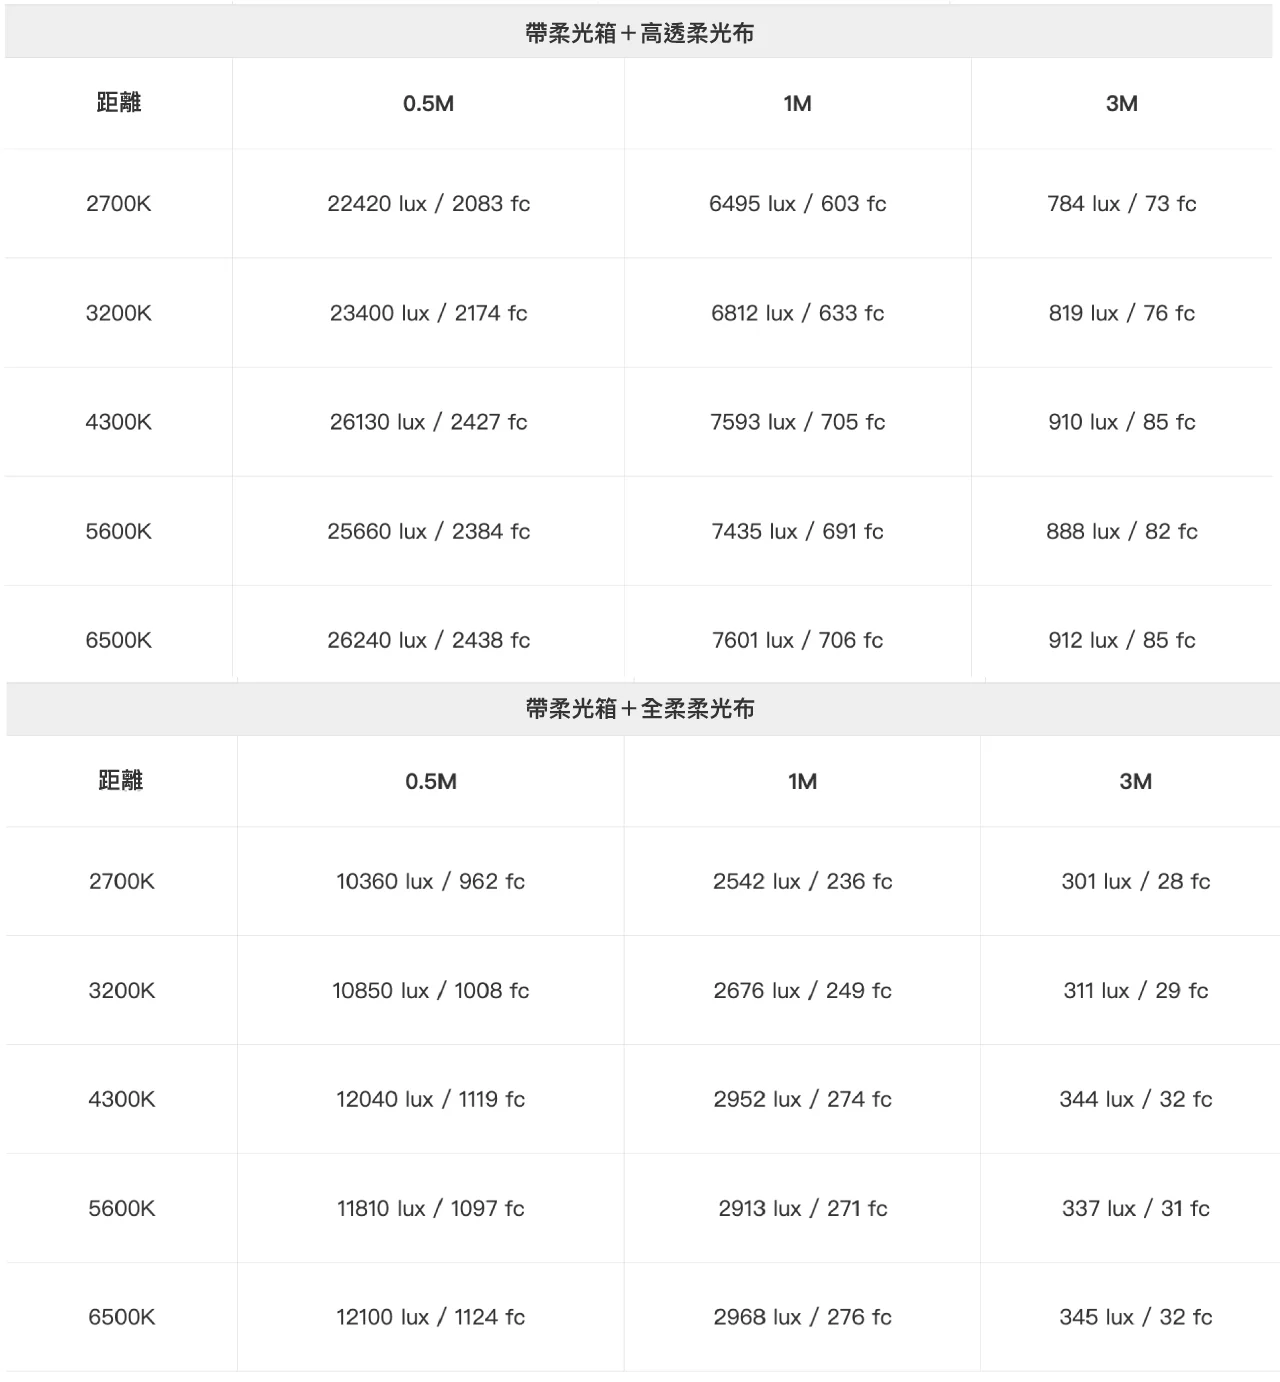The image size is (1280, 1382).
Task: Click the 7601 lux / 706 fc cell
Action: [x=797, y=640]
